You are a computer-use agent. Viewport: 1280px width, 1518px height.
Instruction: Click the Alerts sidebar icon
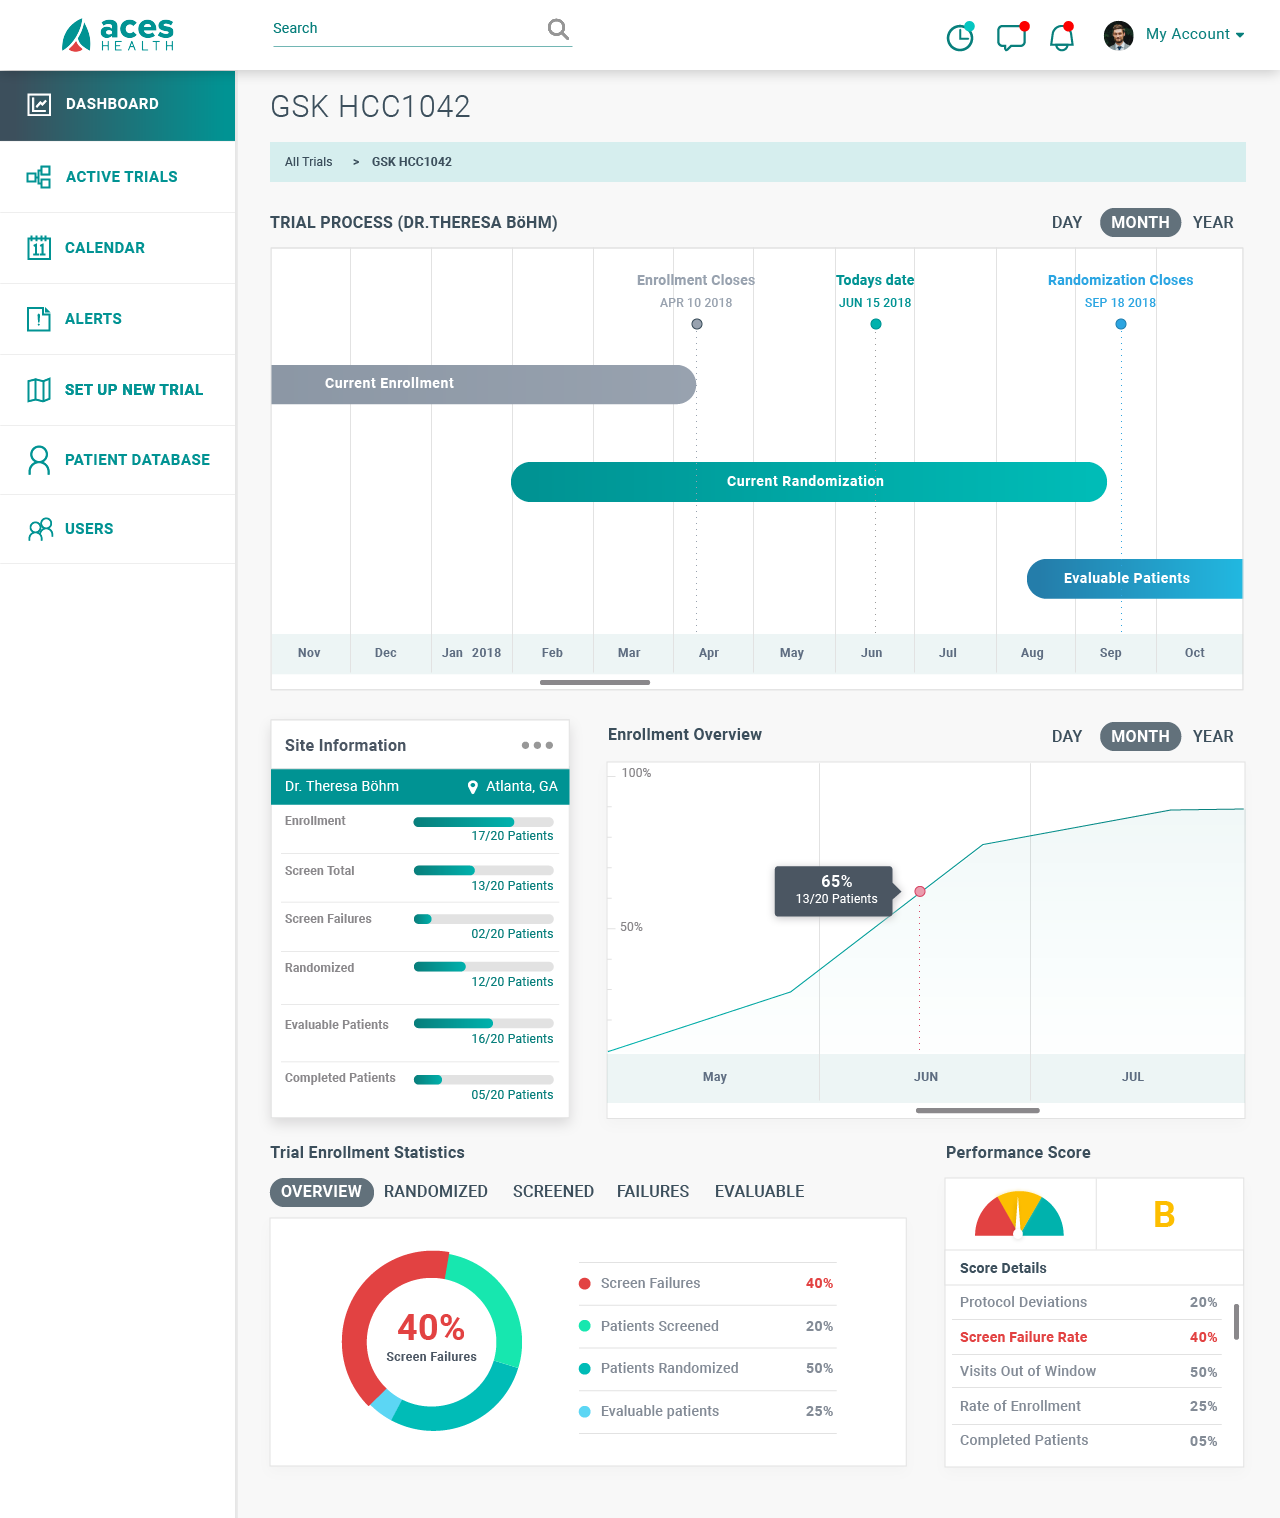click(39, 319)
